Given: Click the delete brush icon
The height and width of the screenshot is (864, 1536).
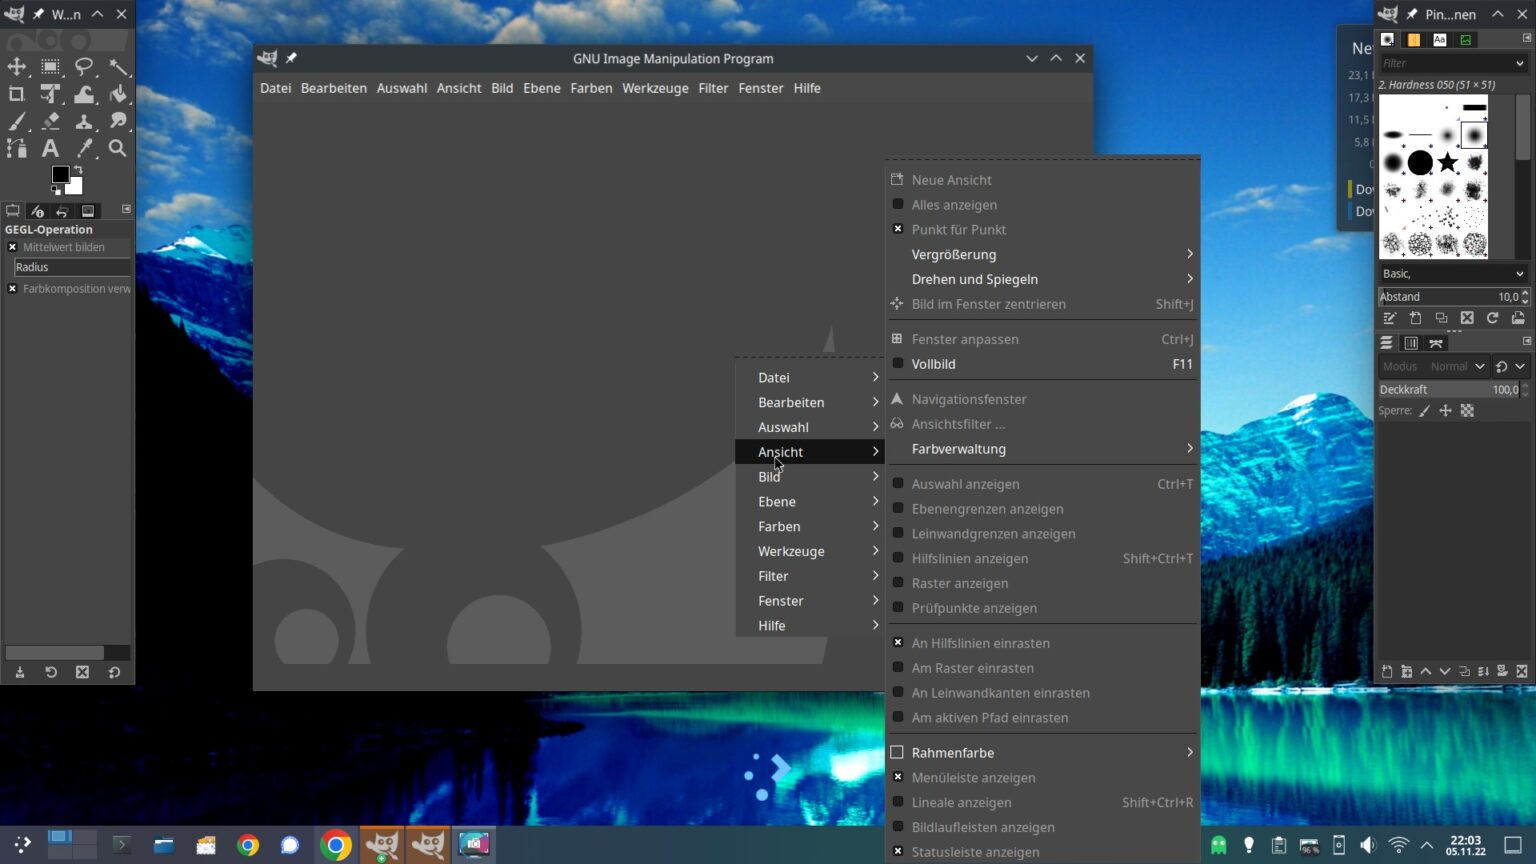Looking at the screenshot, I should pyautogui.click(x=1467, y=318).
